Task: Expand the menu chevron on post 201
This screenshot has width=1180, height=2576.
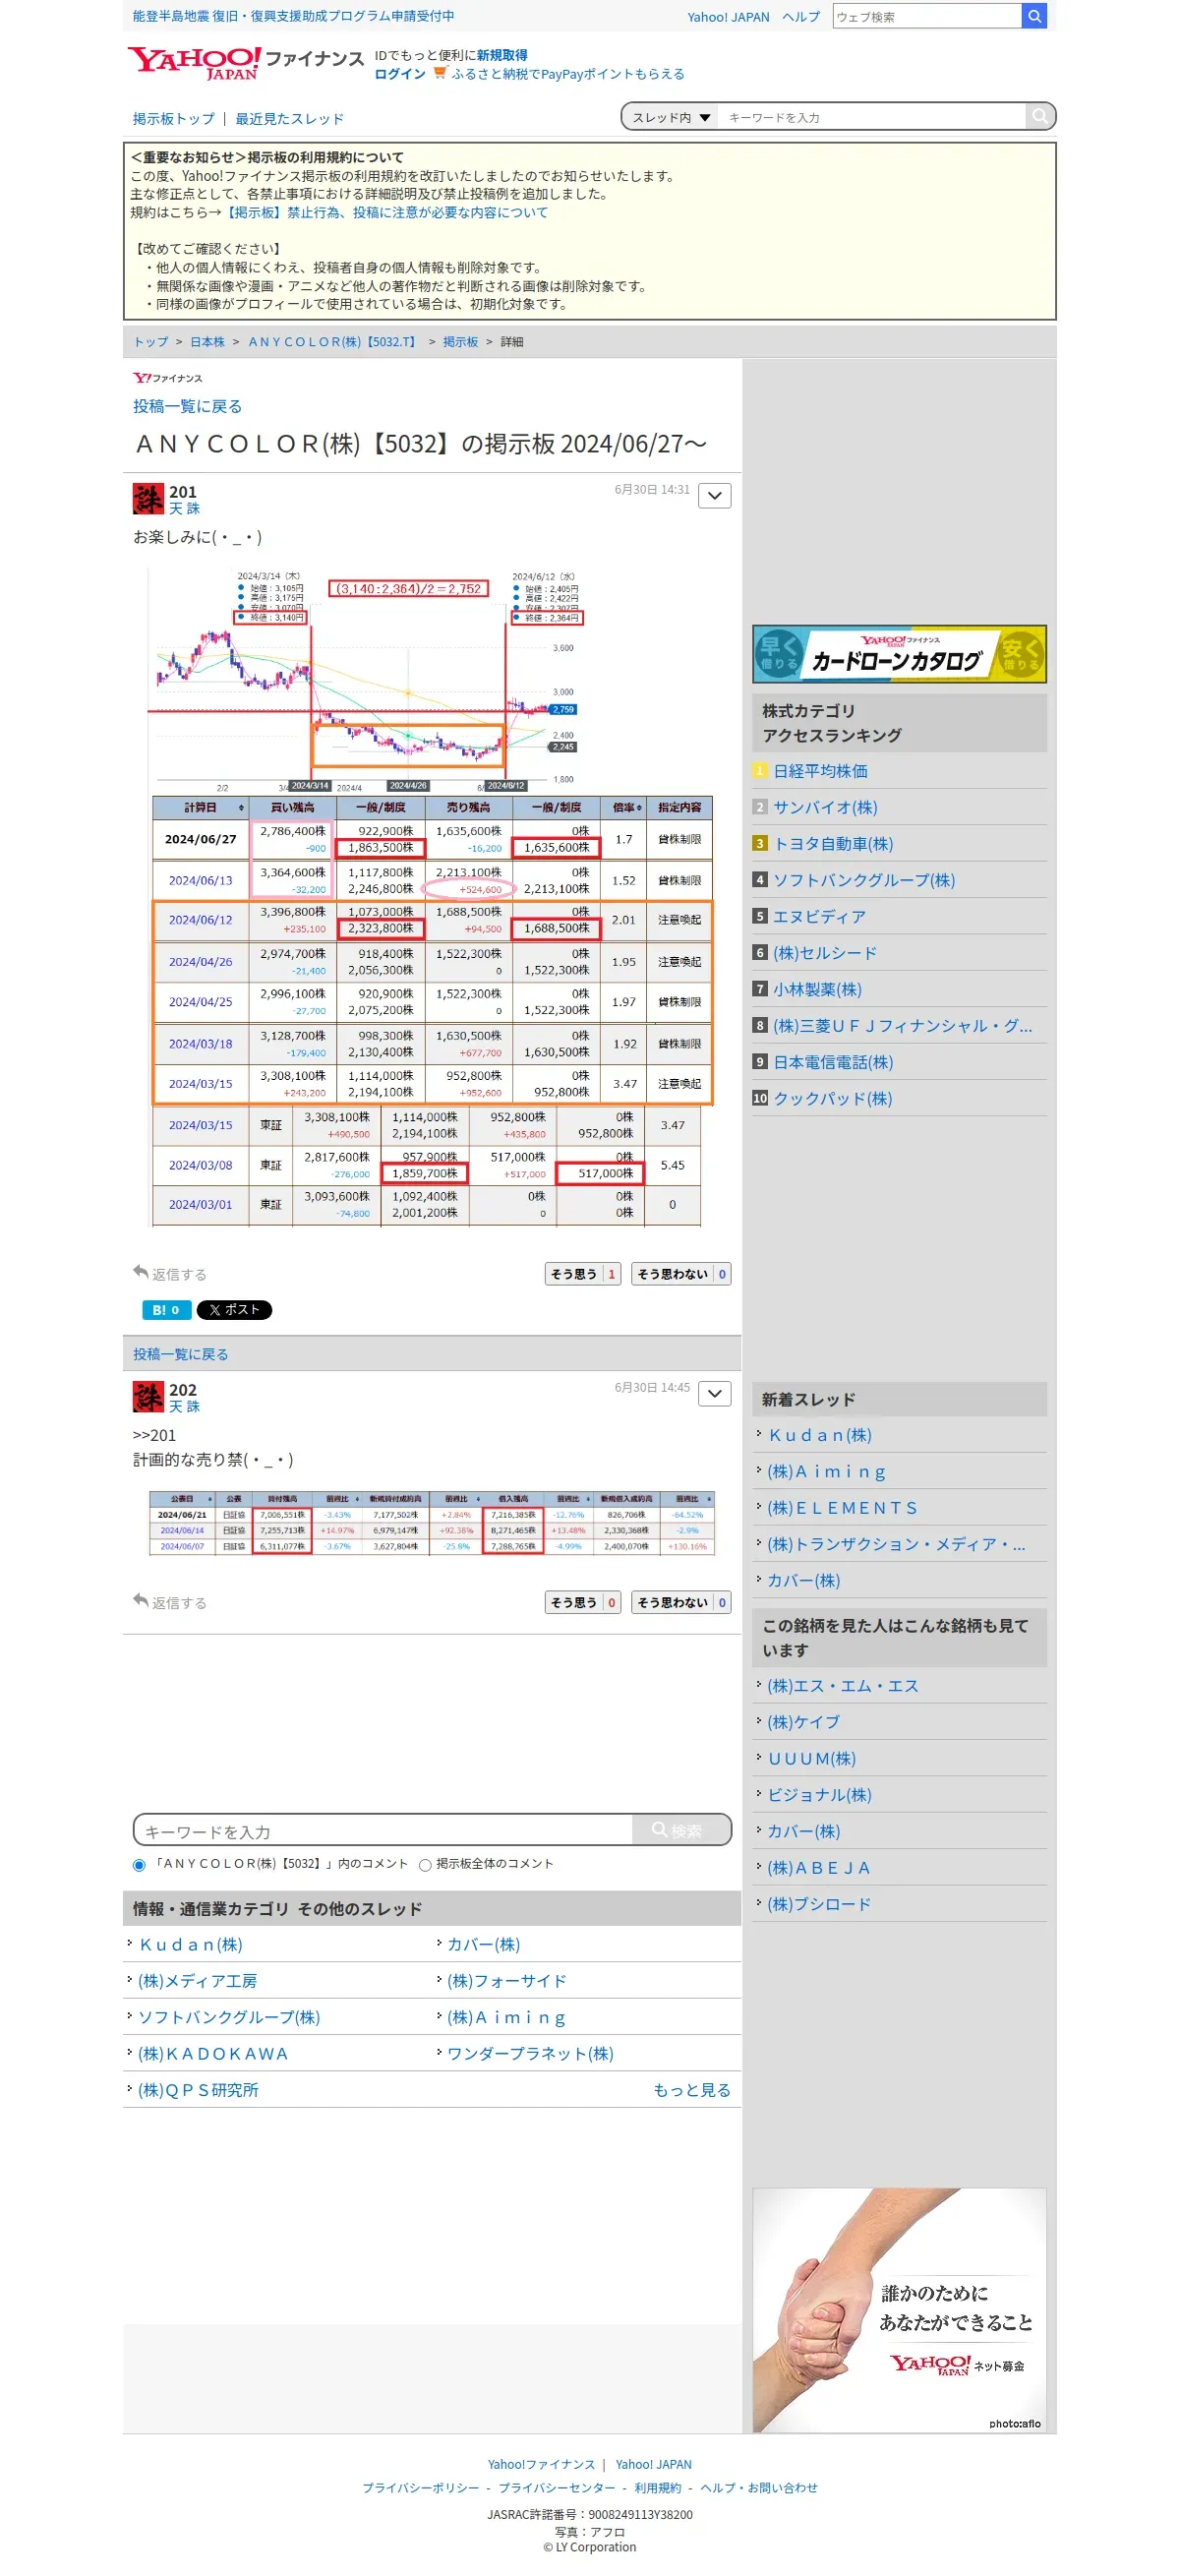Action: (x=715, y=496)
